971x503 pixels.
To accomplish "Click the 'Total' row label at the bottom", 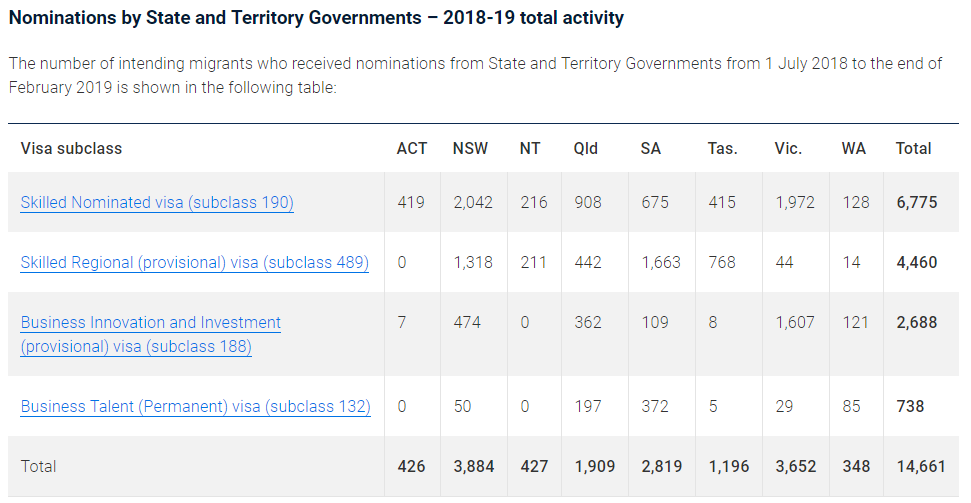I will pyautogui.click(x=38, y=467).
